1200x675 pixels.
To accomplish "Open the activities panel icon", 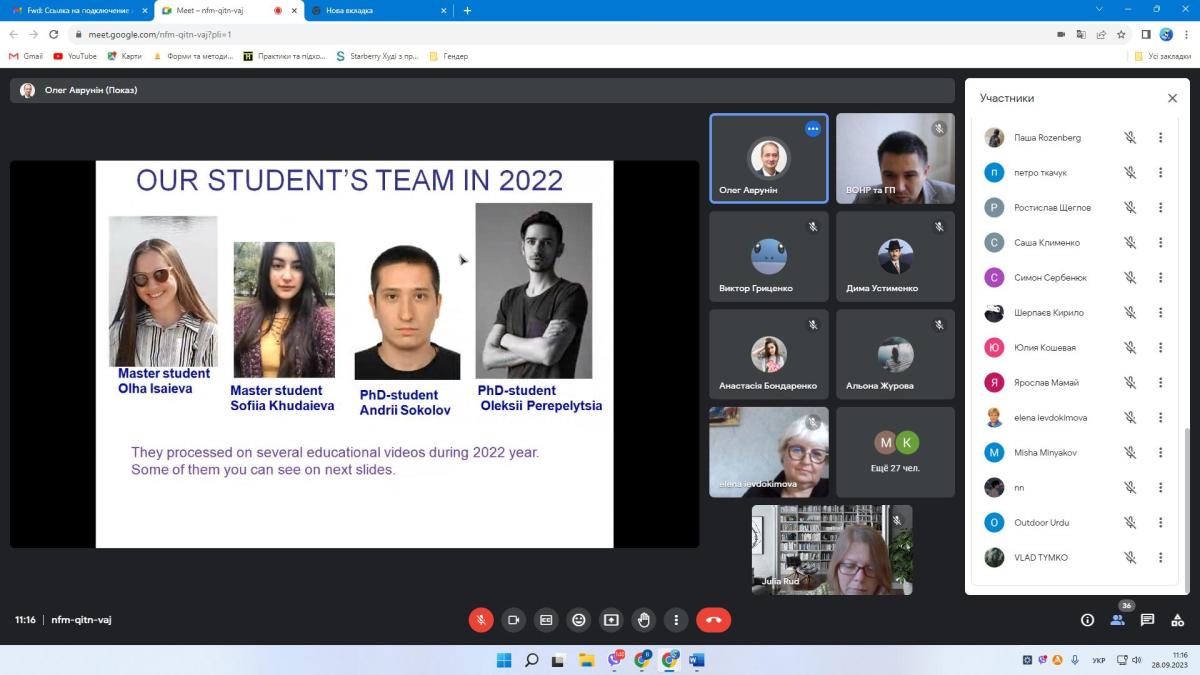I will click(1177, 620).
